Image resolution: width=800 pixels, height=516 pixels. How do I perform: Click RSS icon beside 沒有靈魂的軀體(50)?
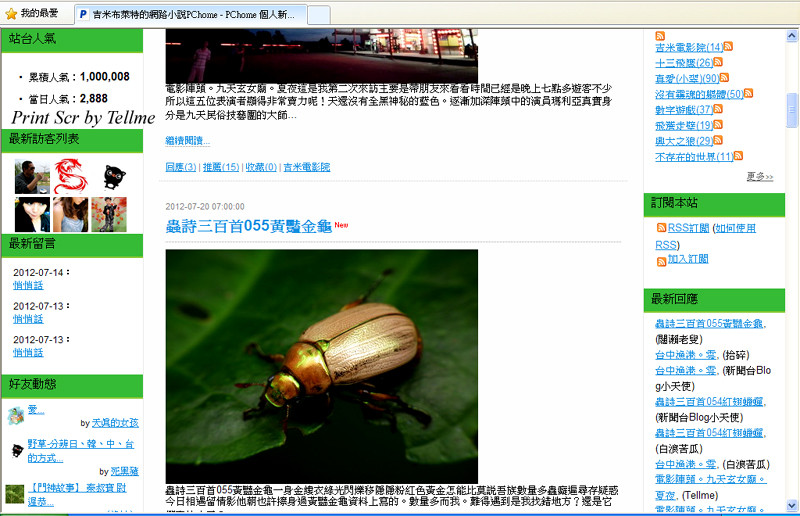point(749,93)
